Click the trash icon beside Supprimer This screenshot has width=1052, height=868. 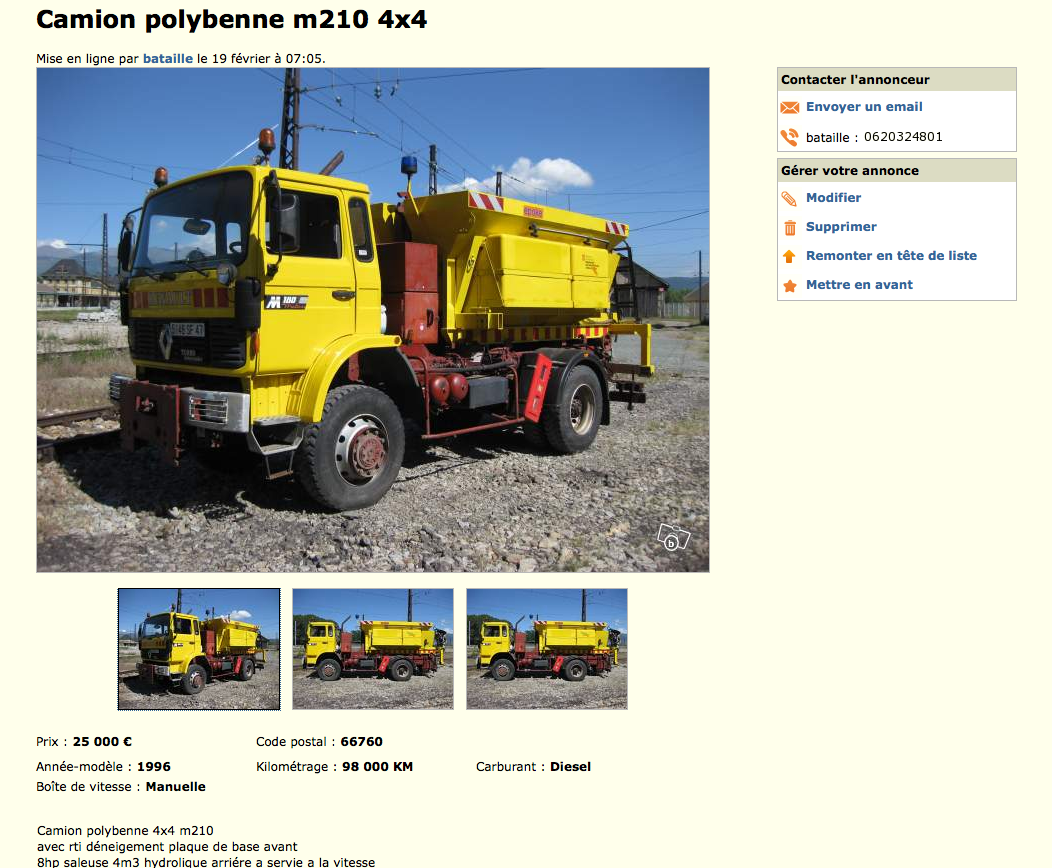790,228
